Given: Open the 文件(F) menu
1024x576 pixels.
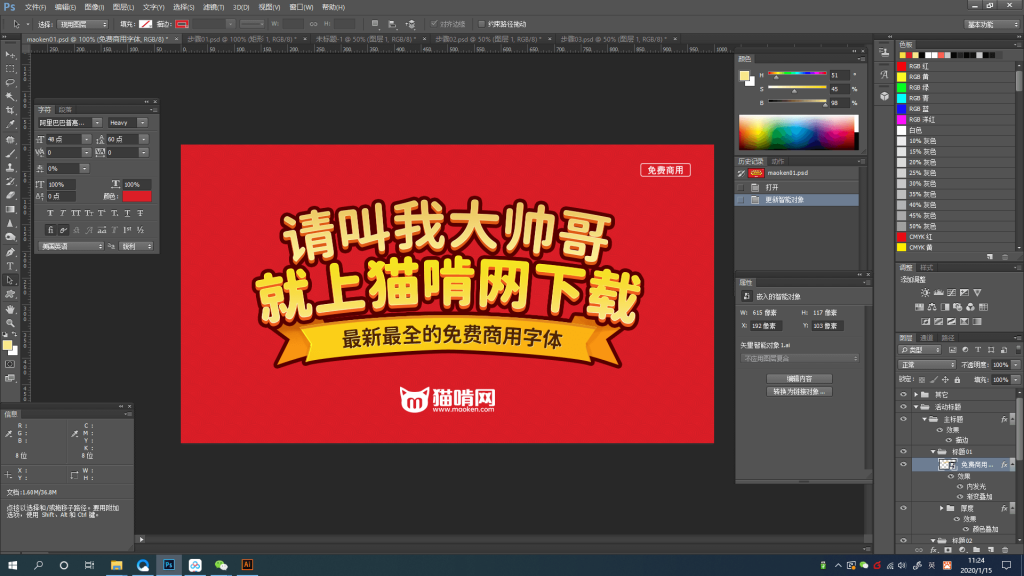Looking at the screenshot, I should pos(35,7).
